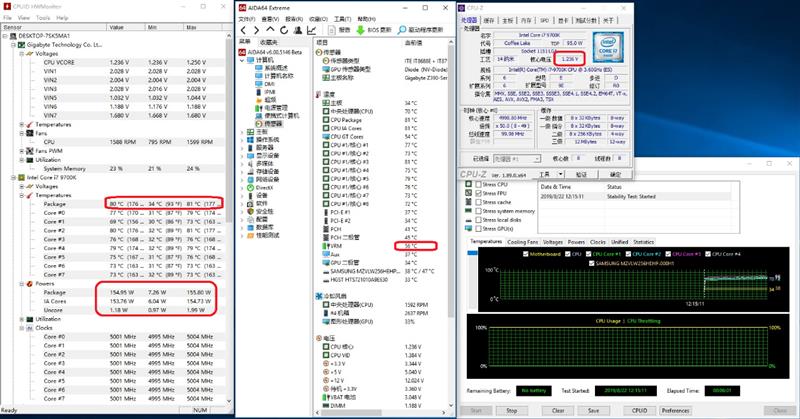Toggle the CPU Core #4 graph checkbox
The image size is (800, 419).
(708, 254)
